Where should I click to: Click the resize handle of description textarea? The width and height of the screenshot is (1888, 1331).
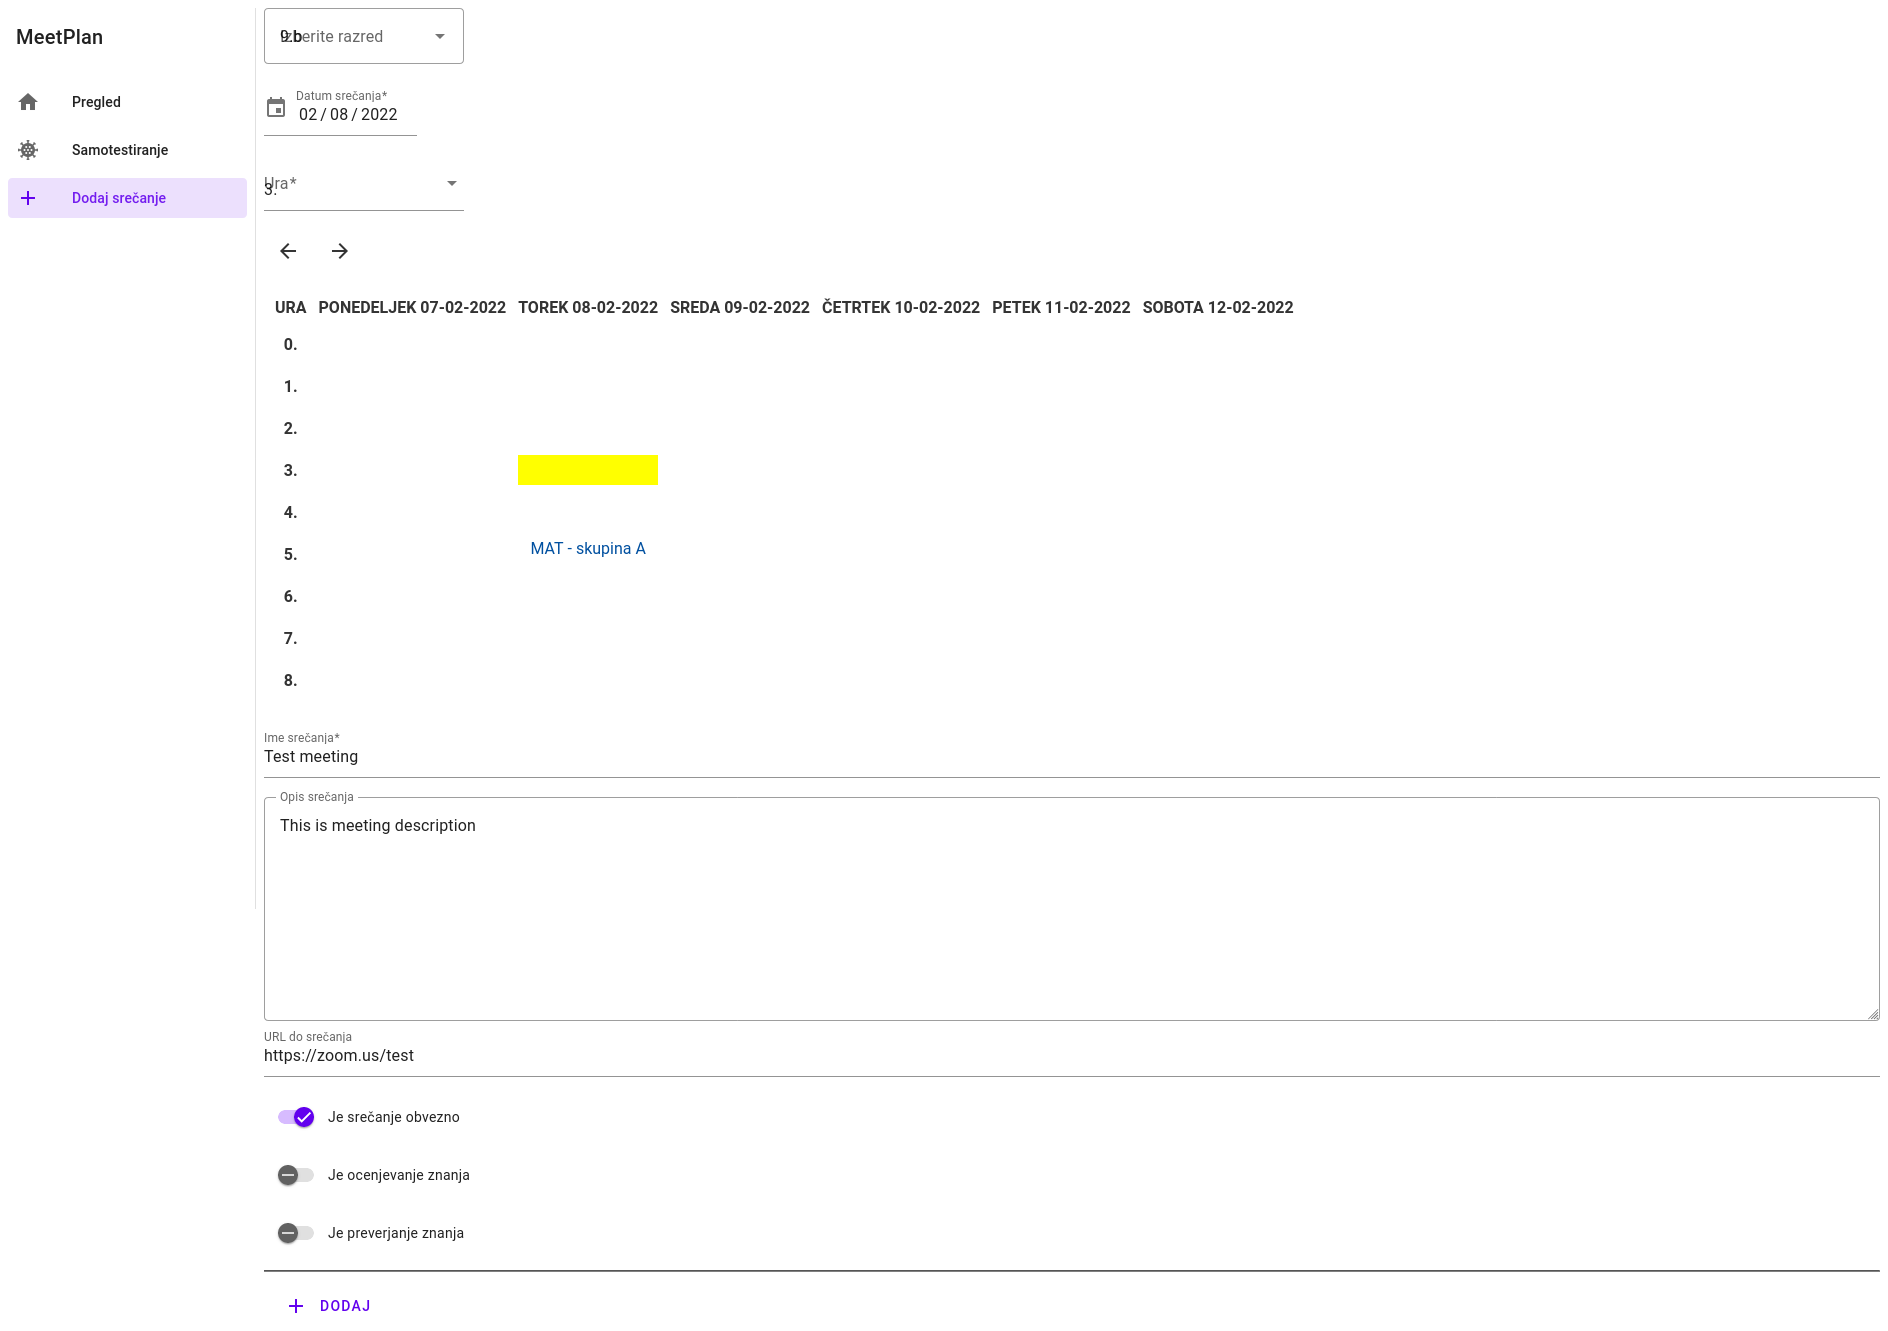click(x=1873, y=1014)
